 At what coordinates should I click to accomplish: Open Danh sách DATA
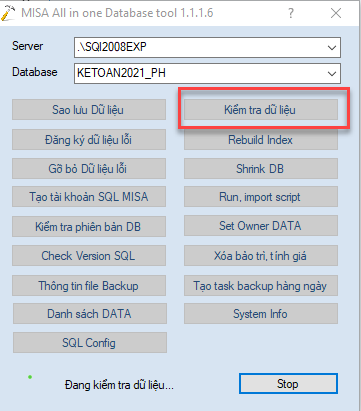coord(90,314)
